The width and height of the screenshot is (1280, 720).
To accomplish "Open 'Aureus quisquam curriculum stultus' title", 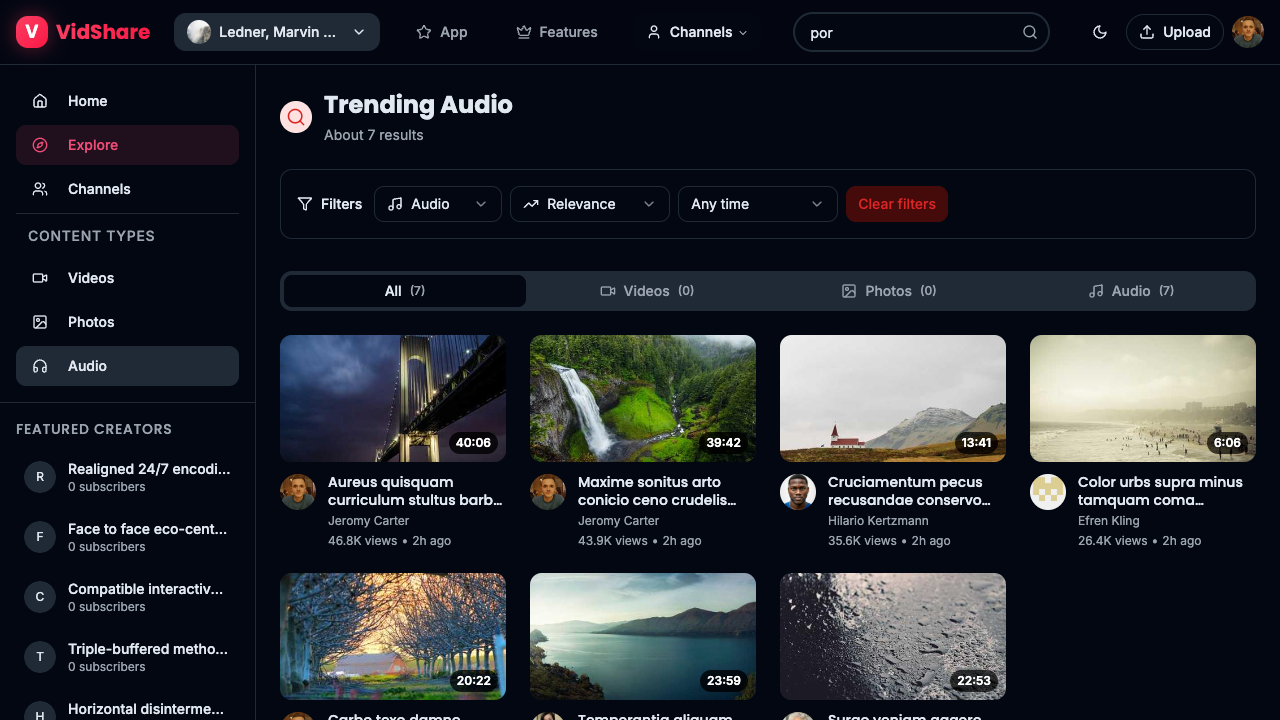I will (415, 491).
